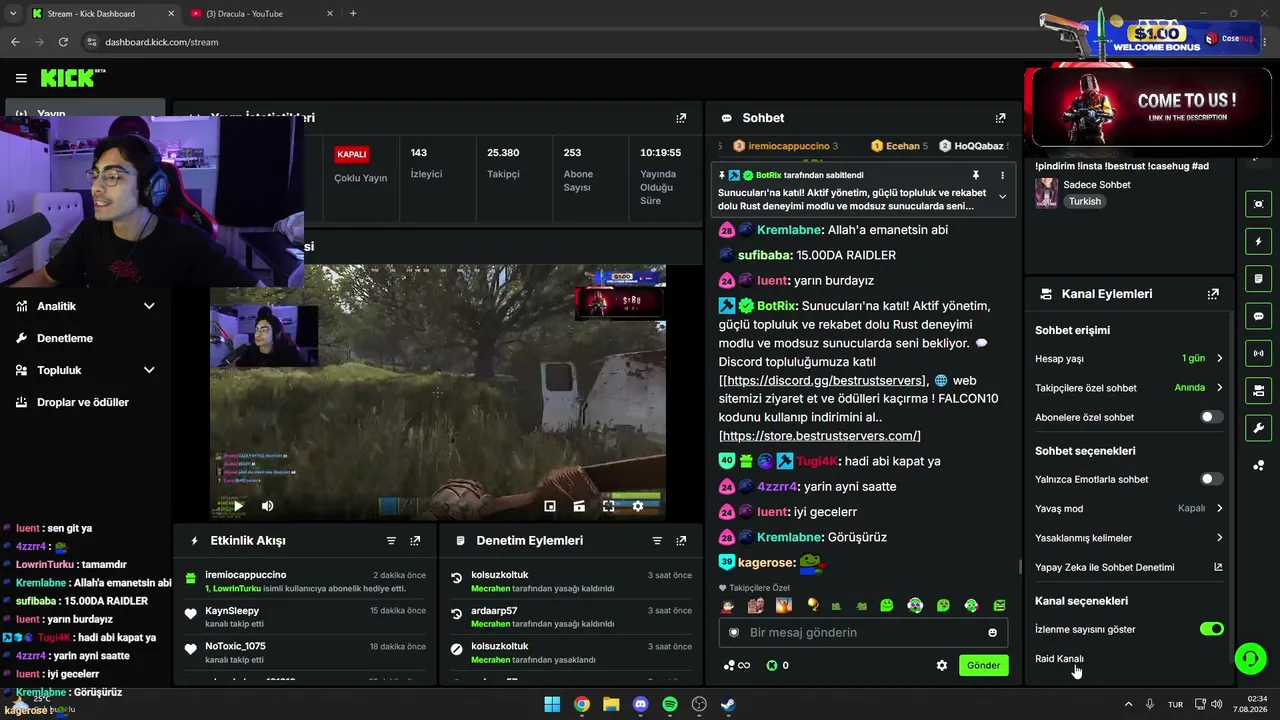This screenshot has height=720, width=1280.
Task: Open the store.bestrustservers.com link
Action: [x=820, y=436]
